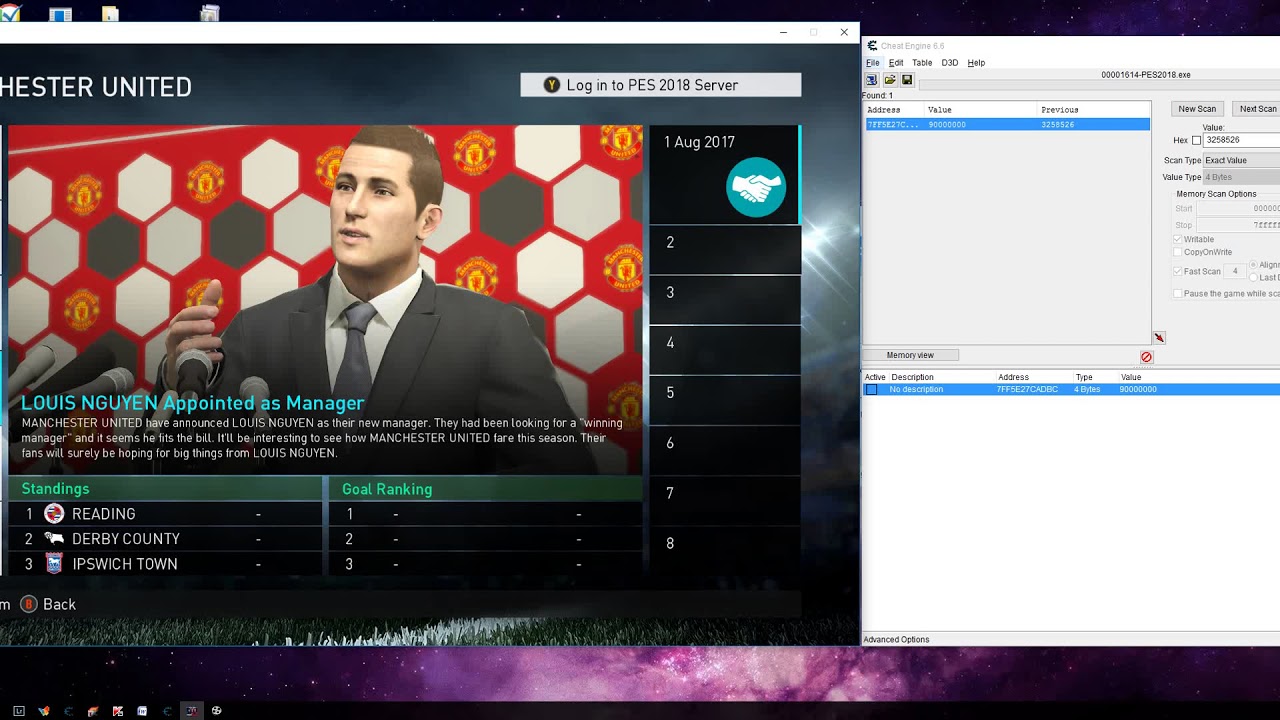Toggle the Fast Scan checkbox
This screenshot has height=720, width=1280.
click(1177, 272)
